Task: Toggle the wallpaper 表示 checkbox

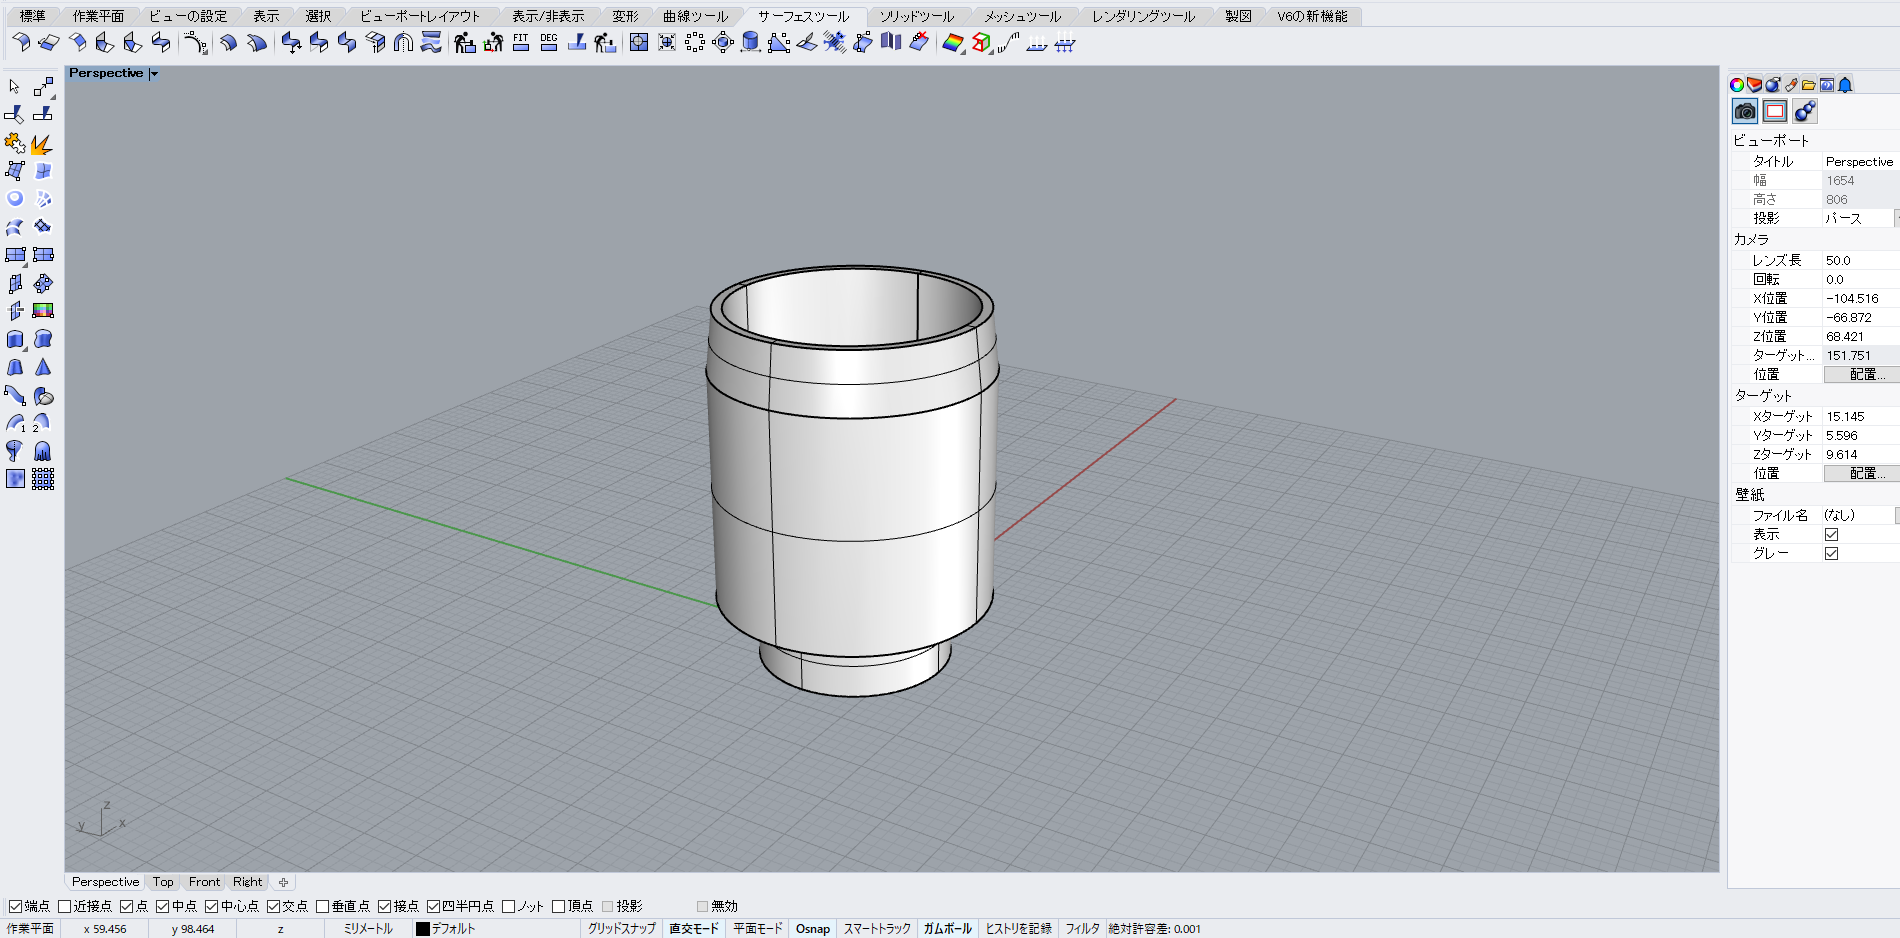Action: (1831, 534)
